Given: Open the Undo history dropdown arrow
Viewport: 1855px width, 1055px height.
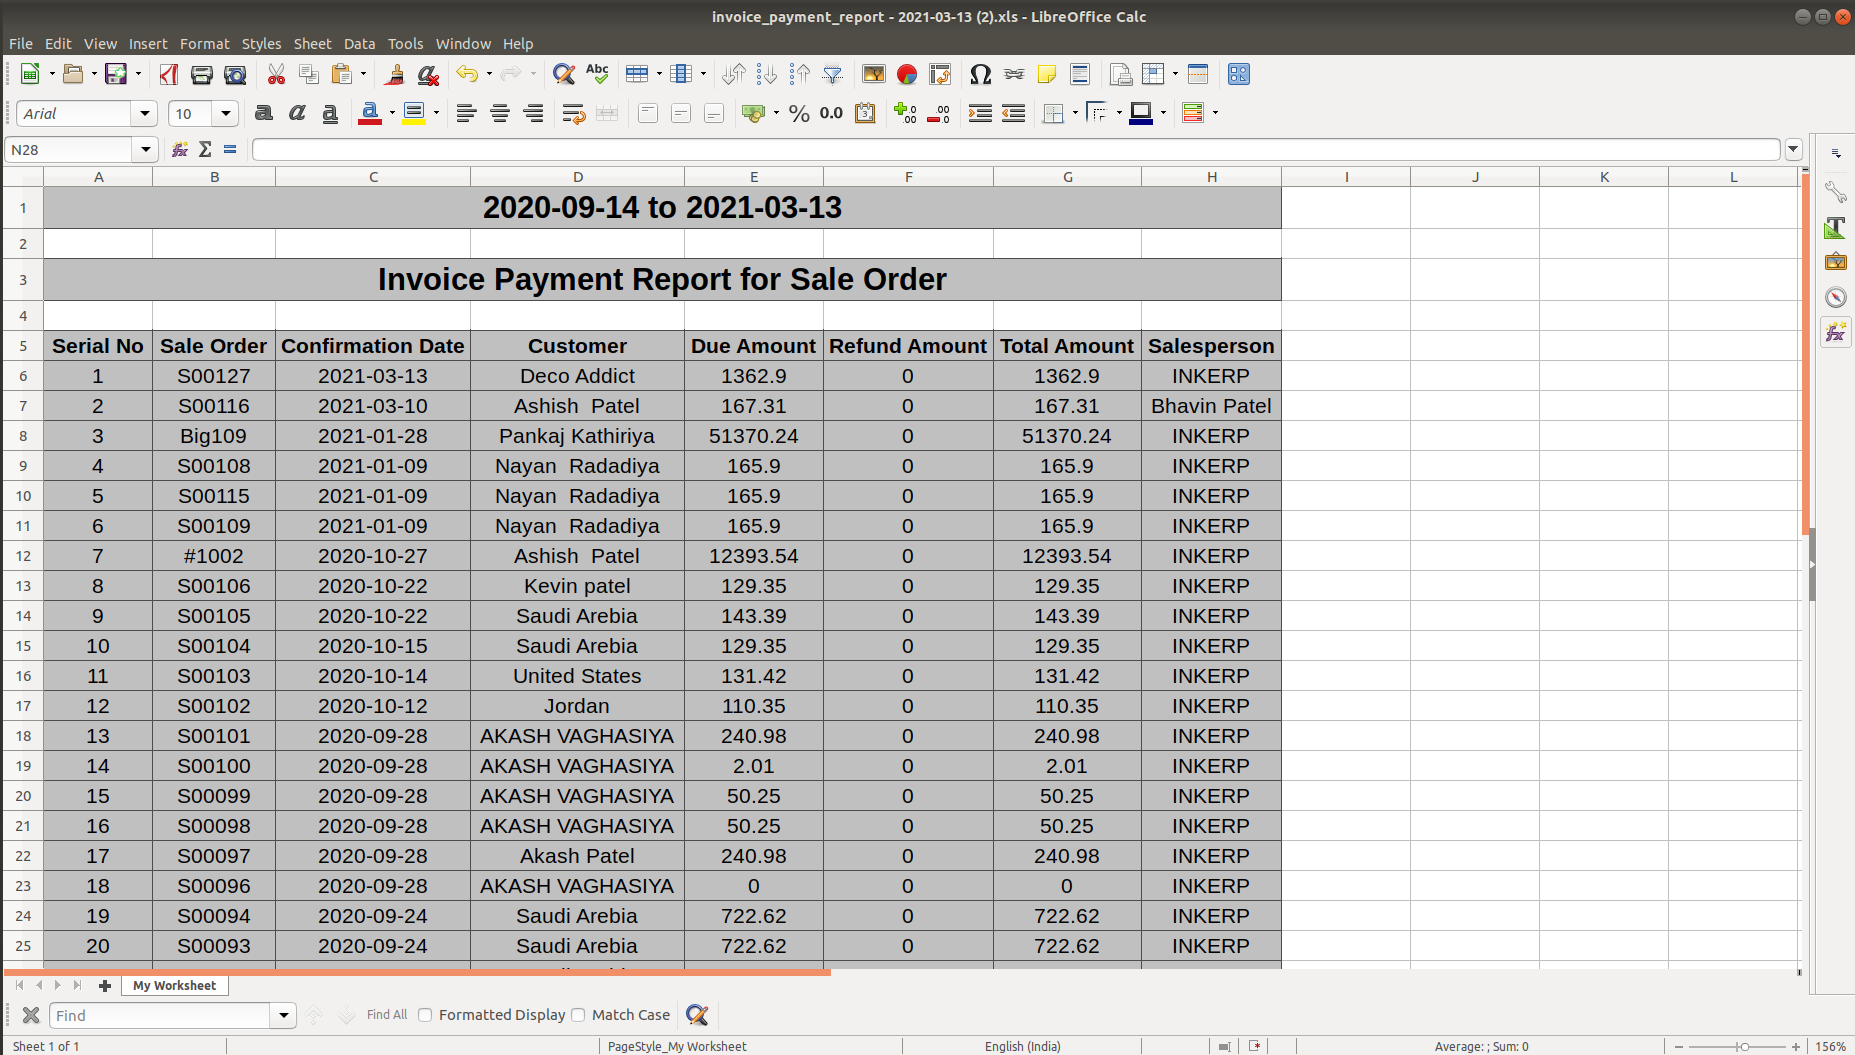Looking at the screenshot, I should [489, 75].
